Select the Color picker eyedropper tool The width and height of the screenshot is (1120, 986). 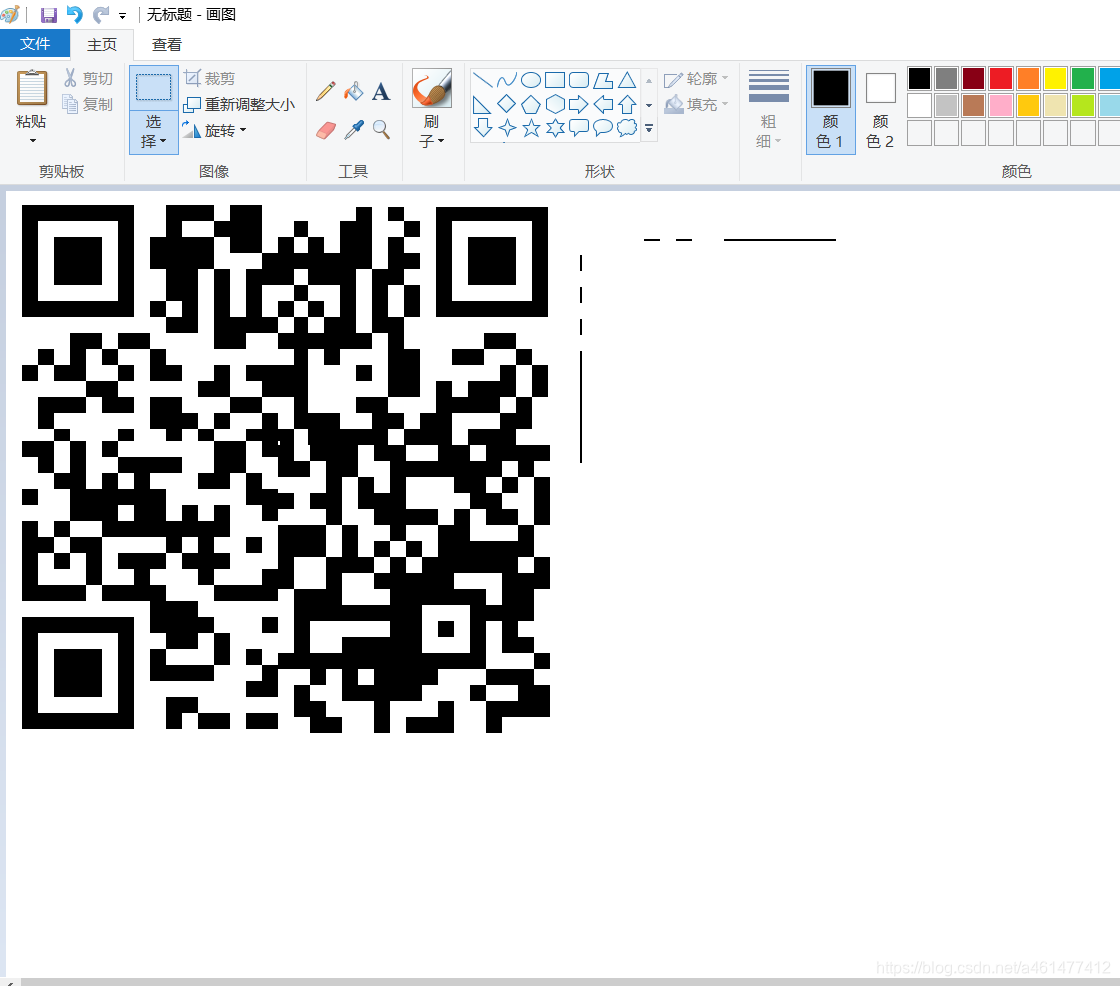point(354,130)
